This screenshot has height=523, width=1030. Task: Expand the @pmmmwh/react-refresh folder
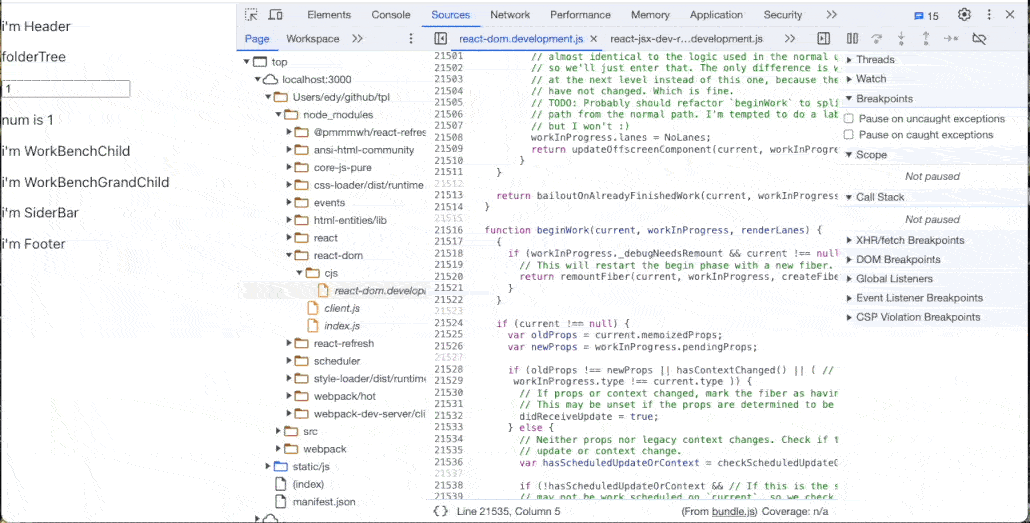click(289, 132)
